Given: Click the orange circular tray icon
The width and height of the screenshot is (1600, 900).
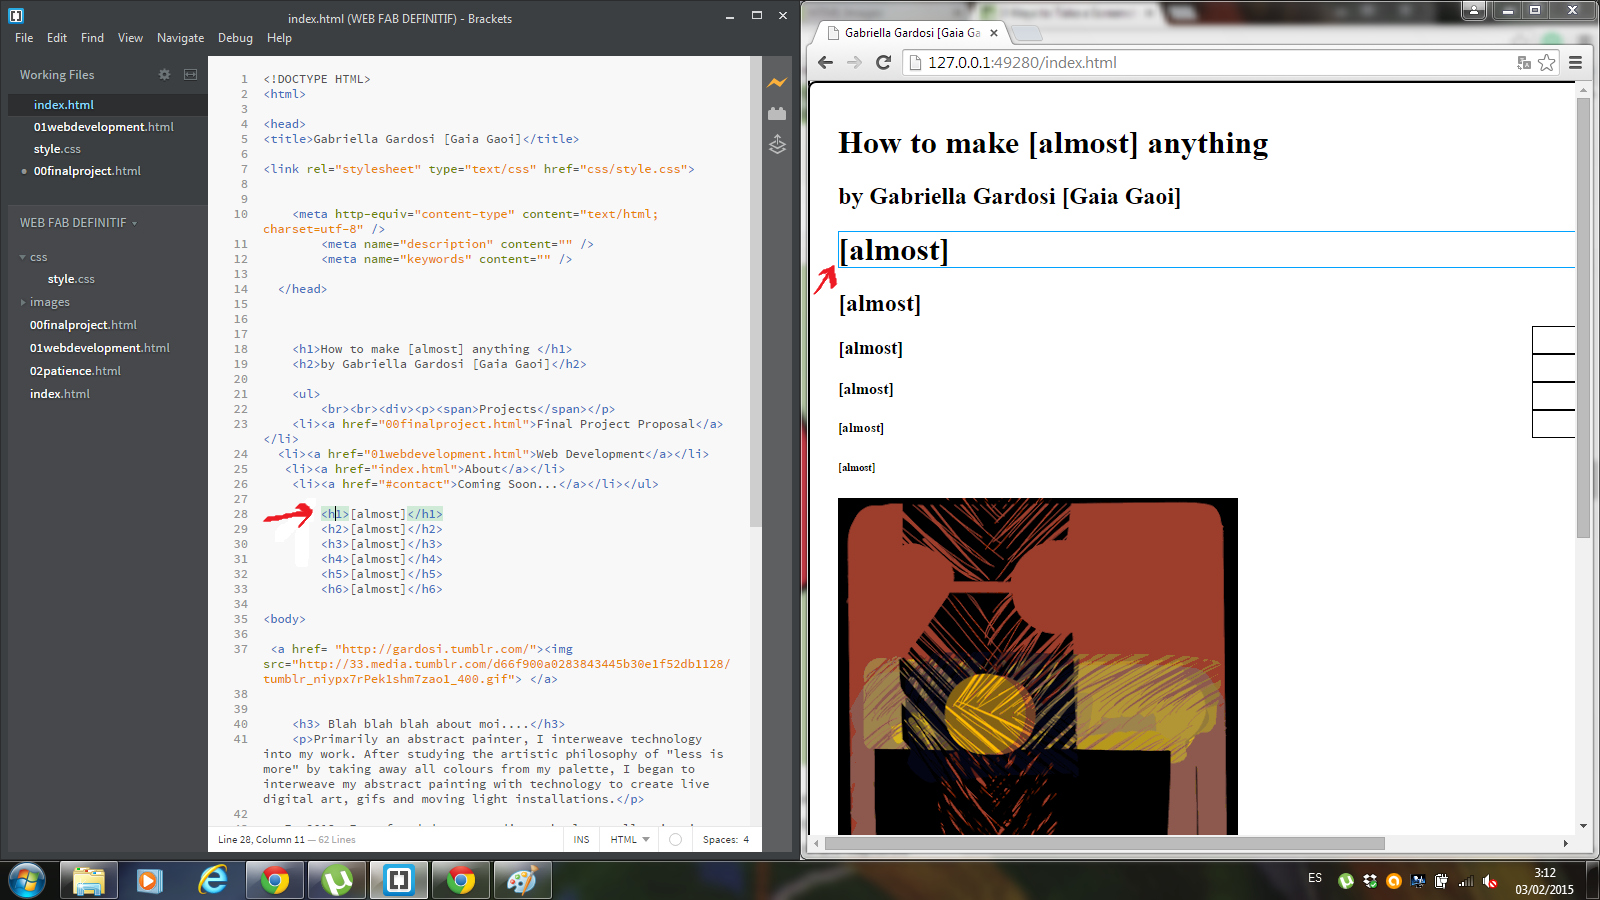Looking at the screenshot, I should (1394, 881).
